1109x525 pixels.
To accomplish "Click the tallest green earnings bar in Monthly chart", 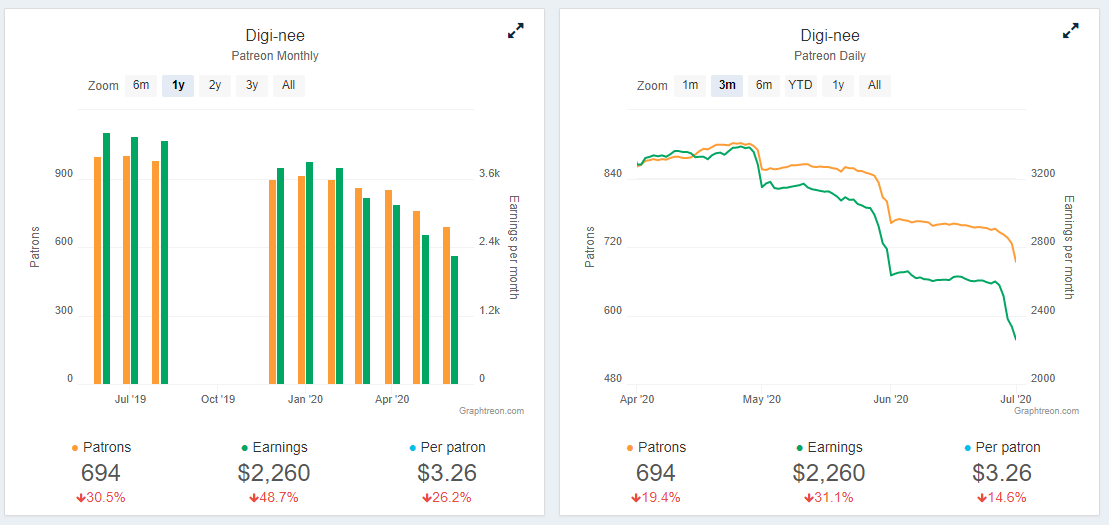I will (107, 258).
